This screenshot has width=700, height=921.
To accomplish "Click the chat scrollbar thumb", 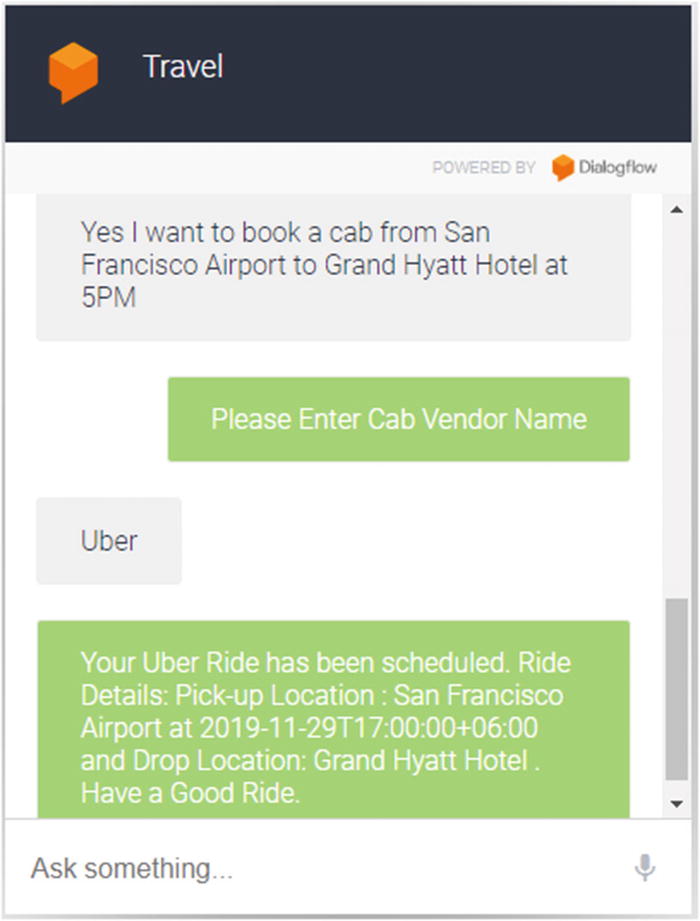I will 677,689.
